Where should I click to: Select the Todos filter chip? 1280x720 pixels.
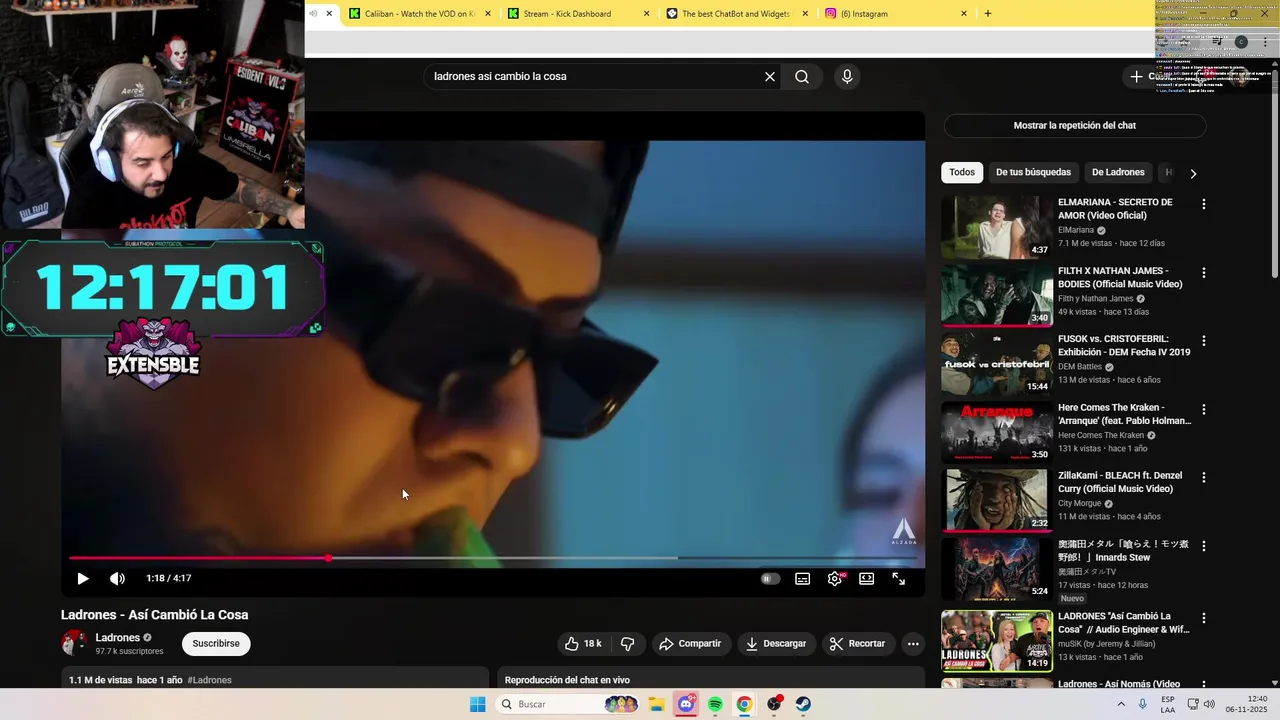point(962,173)
